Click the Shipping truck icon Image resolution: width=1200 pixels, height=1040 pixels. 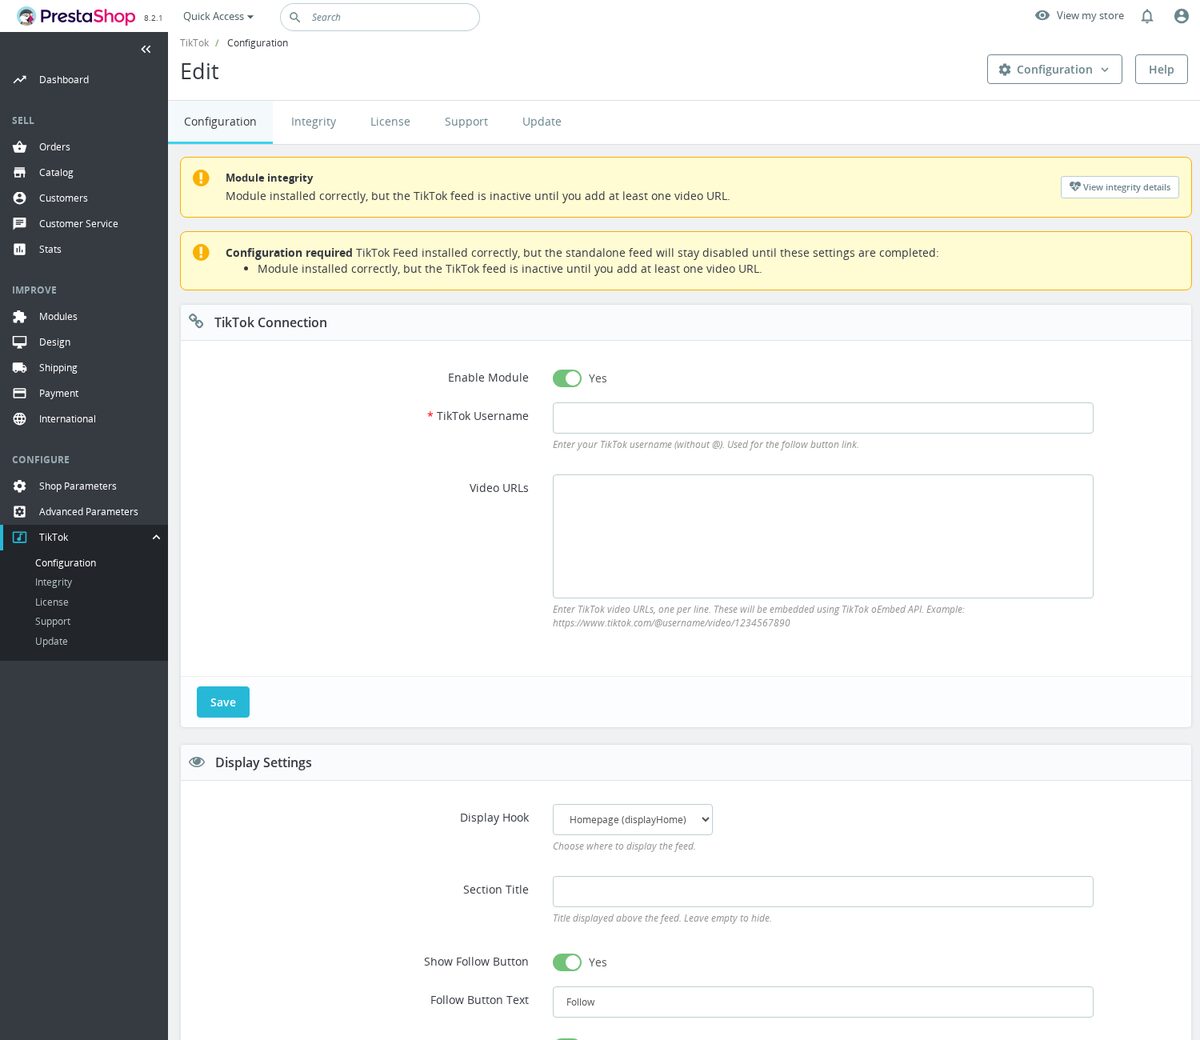19,368
